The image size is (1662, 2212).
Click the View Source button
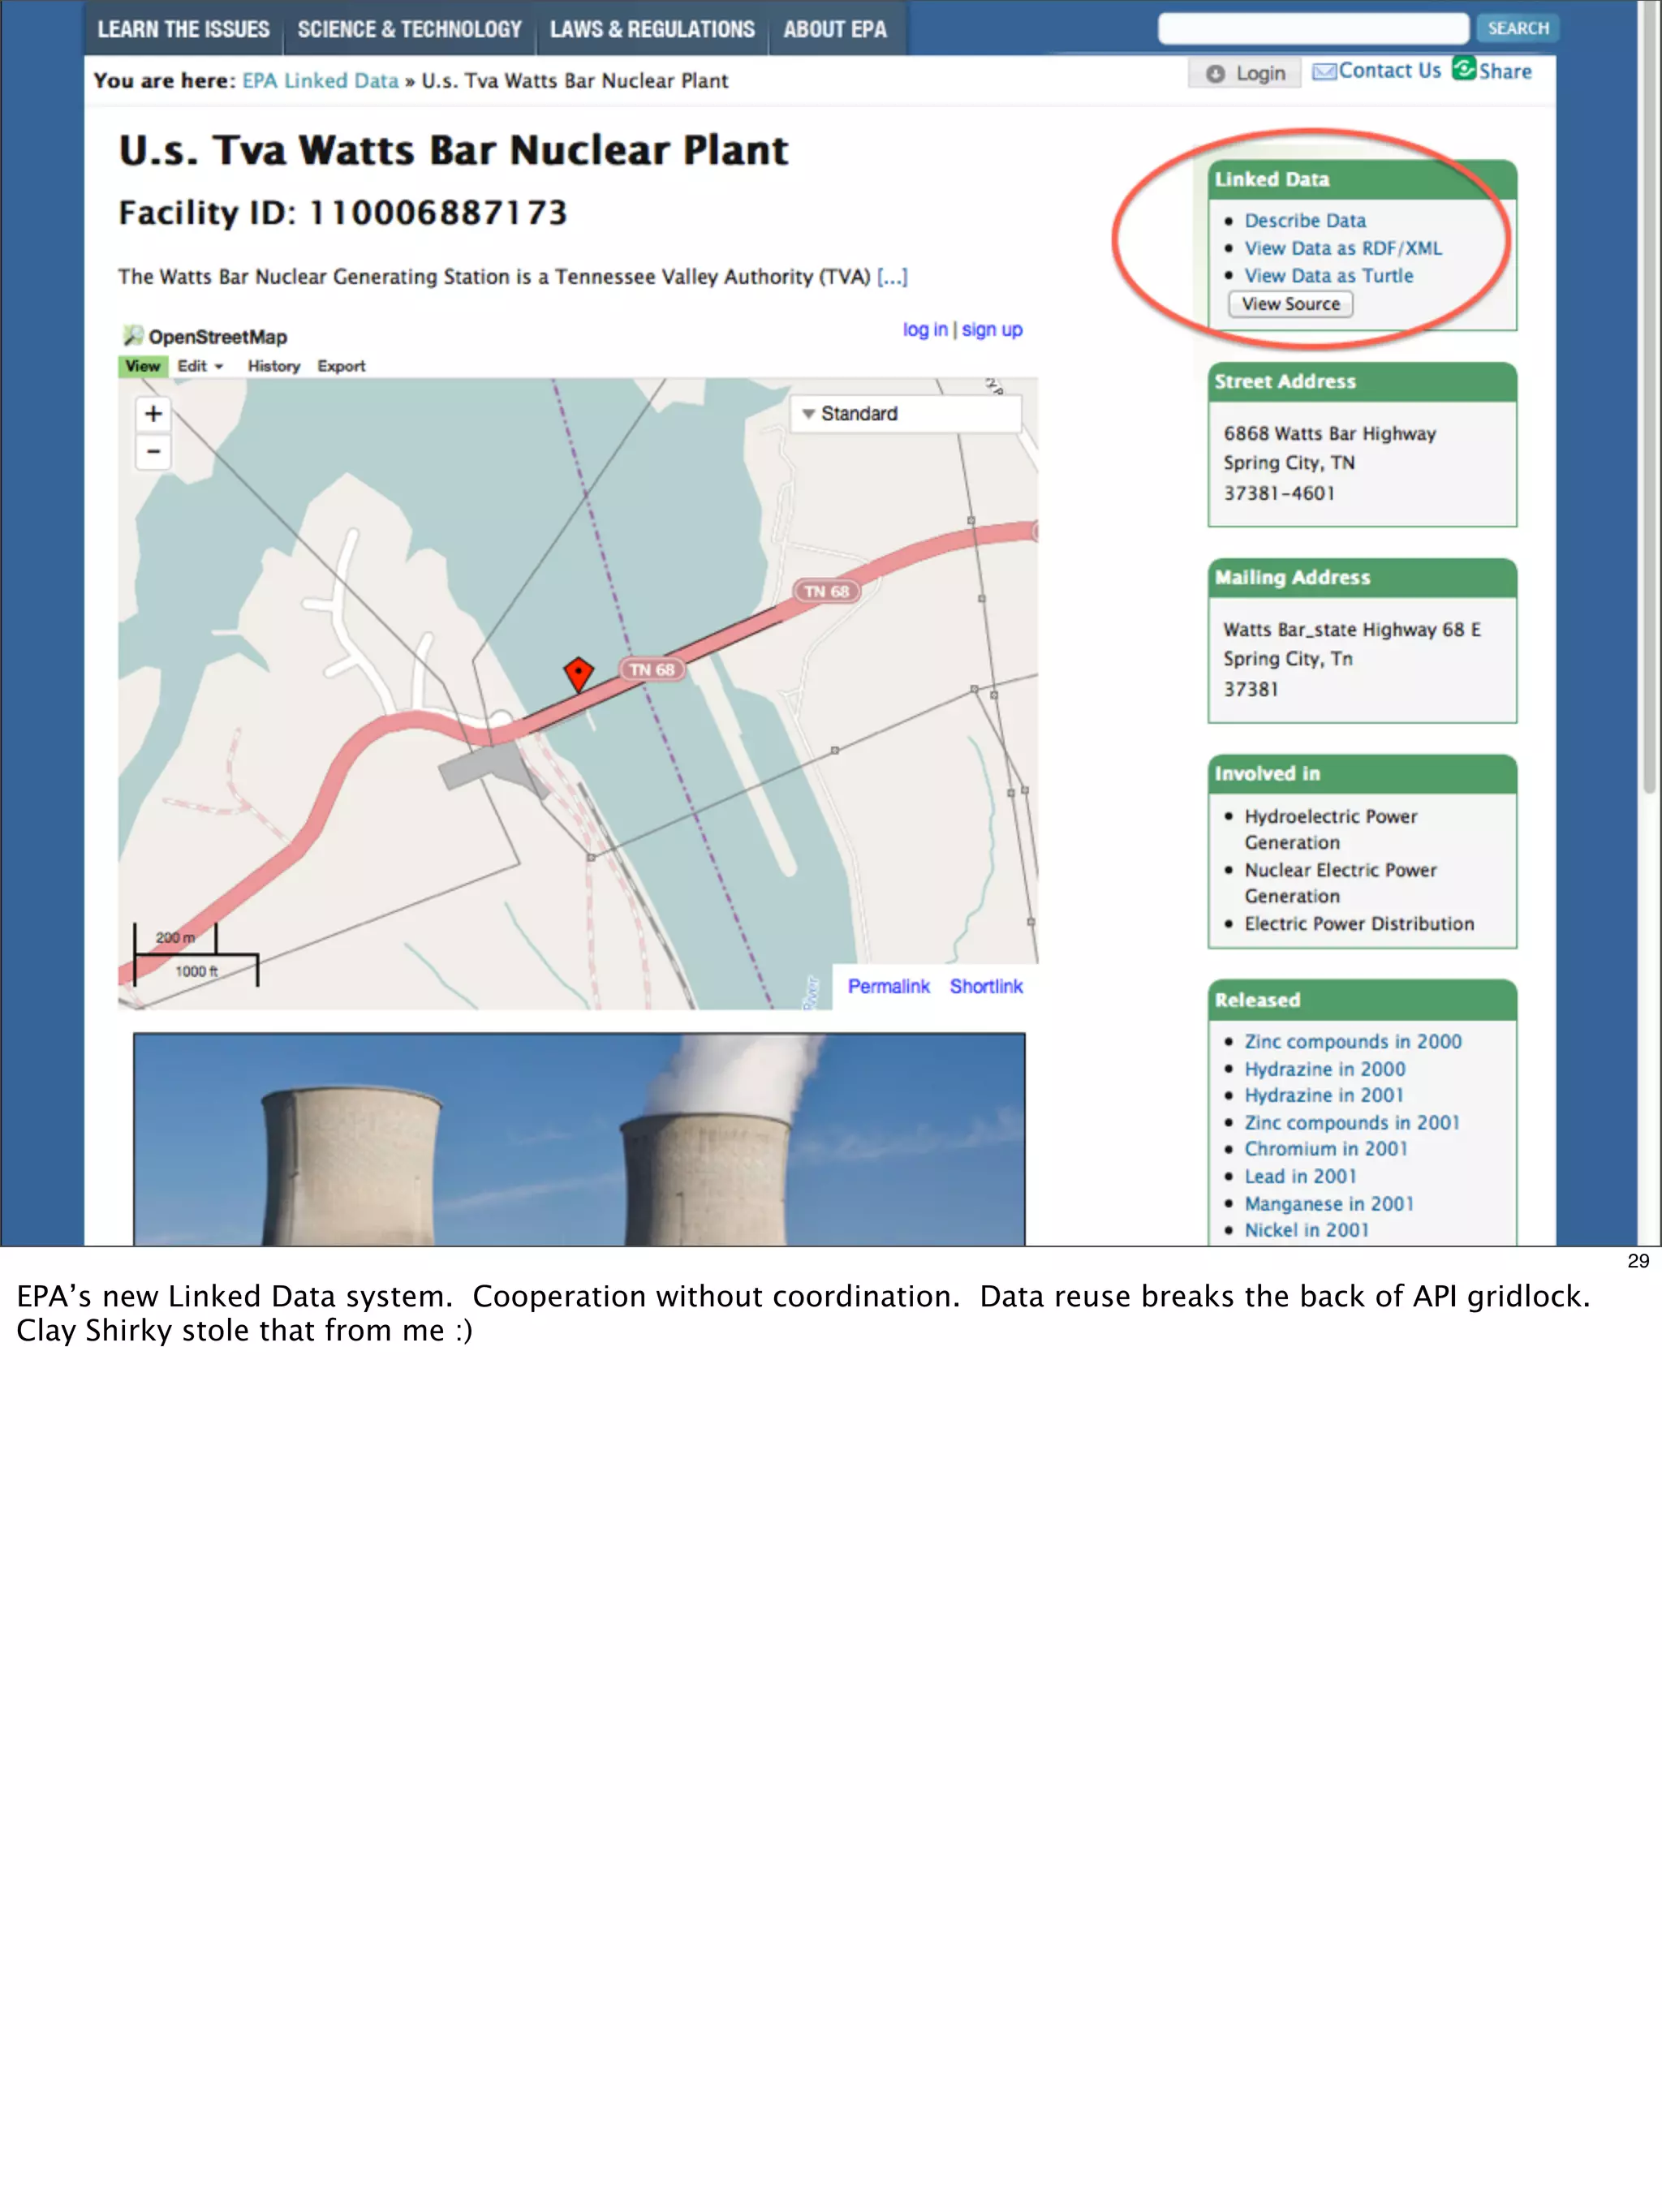1290,304
